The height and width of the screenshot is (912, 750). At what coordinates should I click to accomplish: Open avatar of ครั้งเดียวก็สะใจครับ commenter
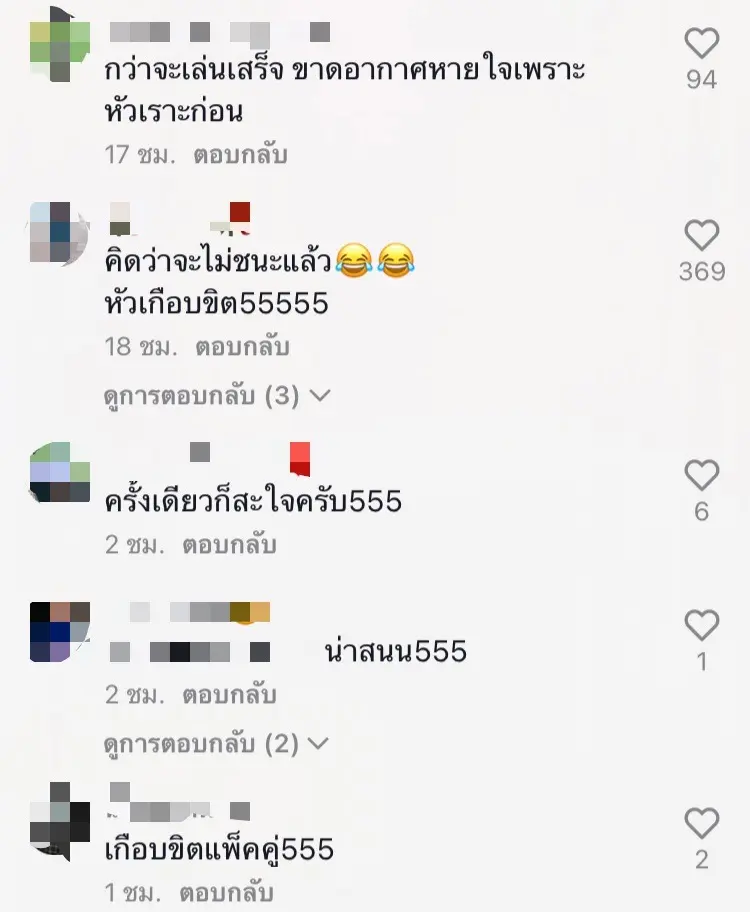click(60, 472)
